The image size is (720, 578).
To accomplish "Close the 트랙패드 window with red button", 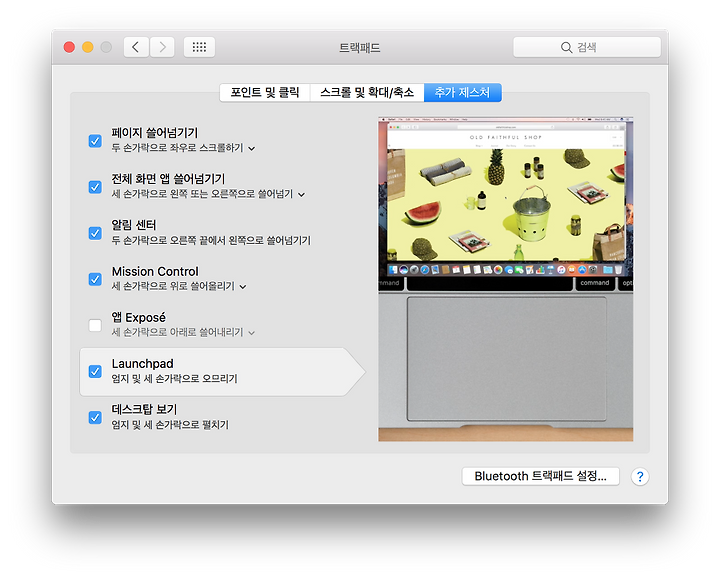I will pos(69,47).
